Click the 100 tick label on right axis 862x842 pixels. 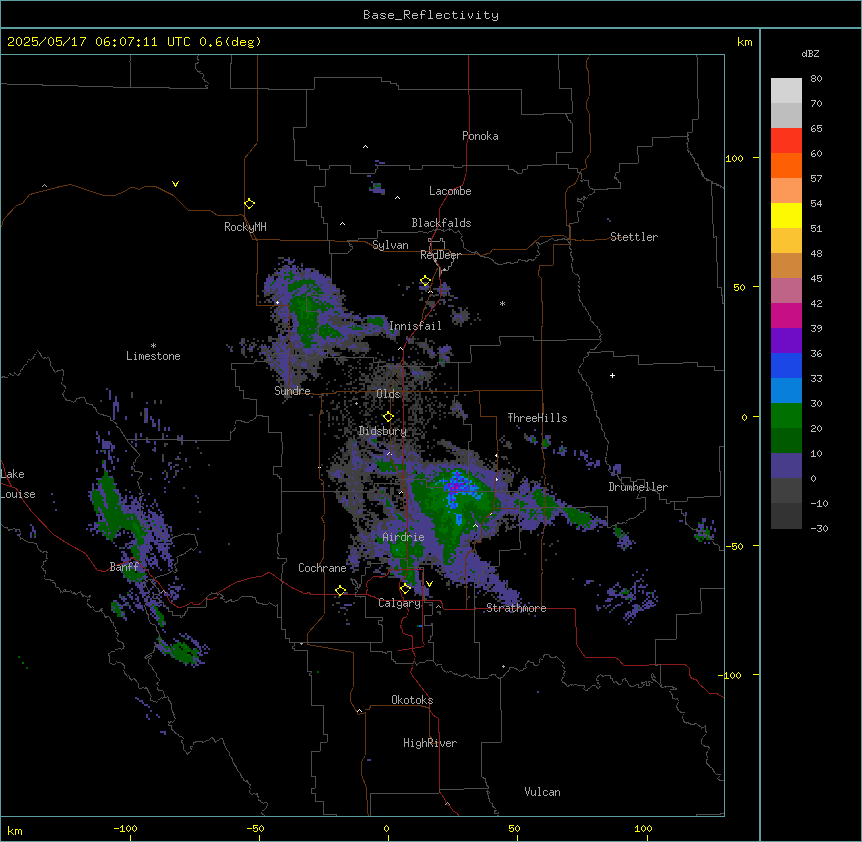coord(734,158)
